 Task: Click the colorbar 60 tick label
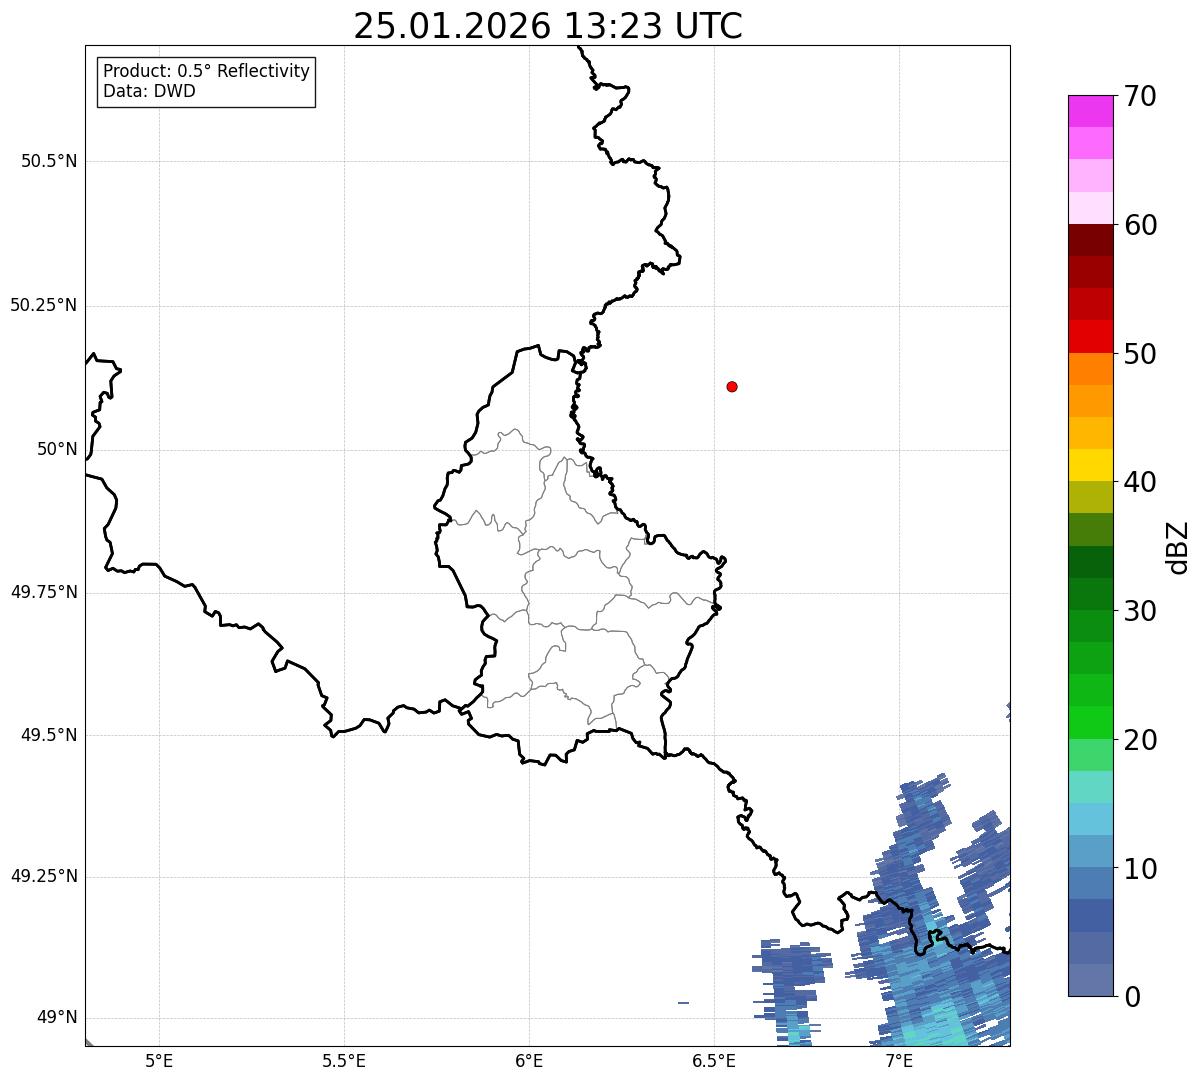click(1140, 225)
